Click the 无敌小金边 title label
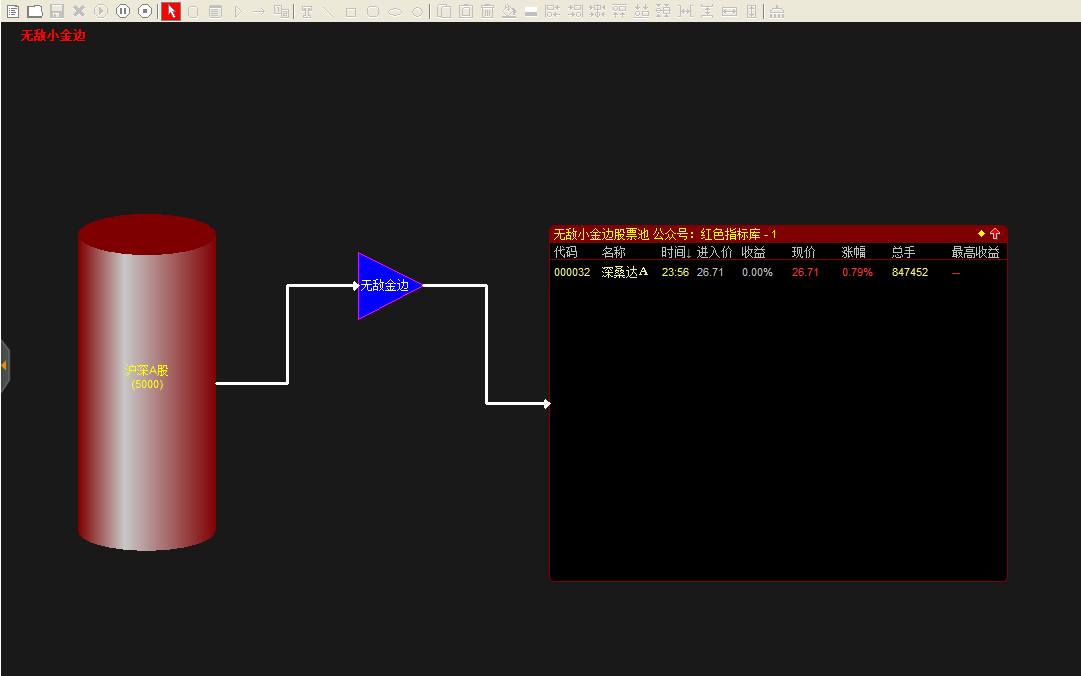 coord(53,35)
